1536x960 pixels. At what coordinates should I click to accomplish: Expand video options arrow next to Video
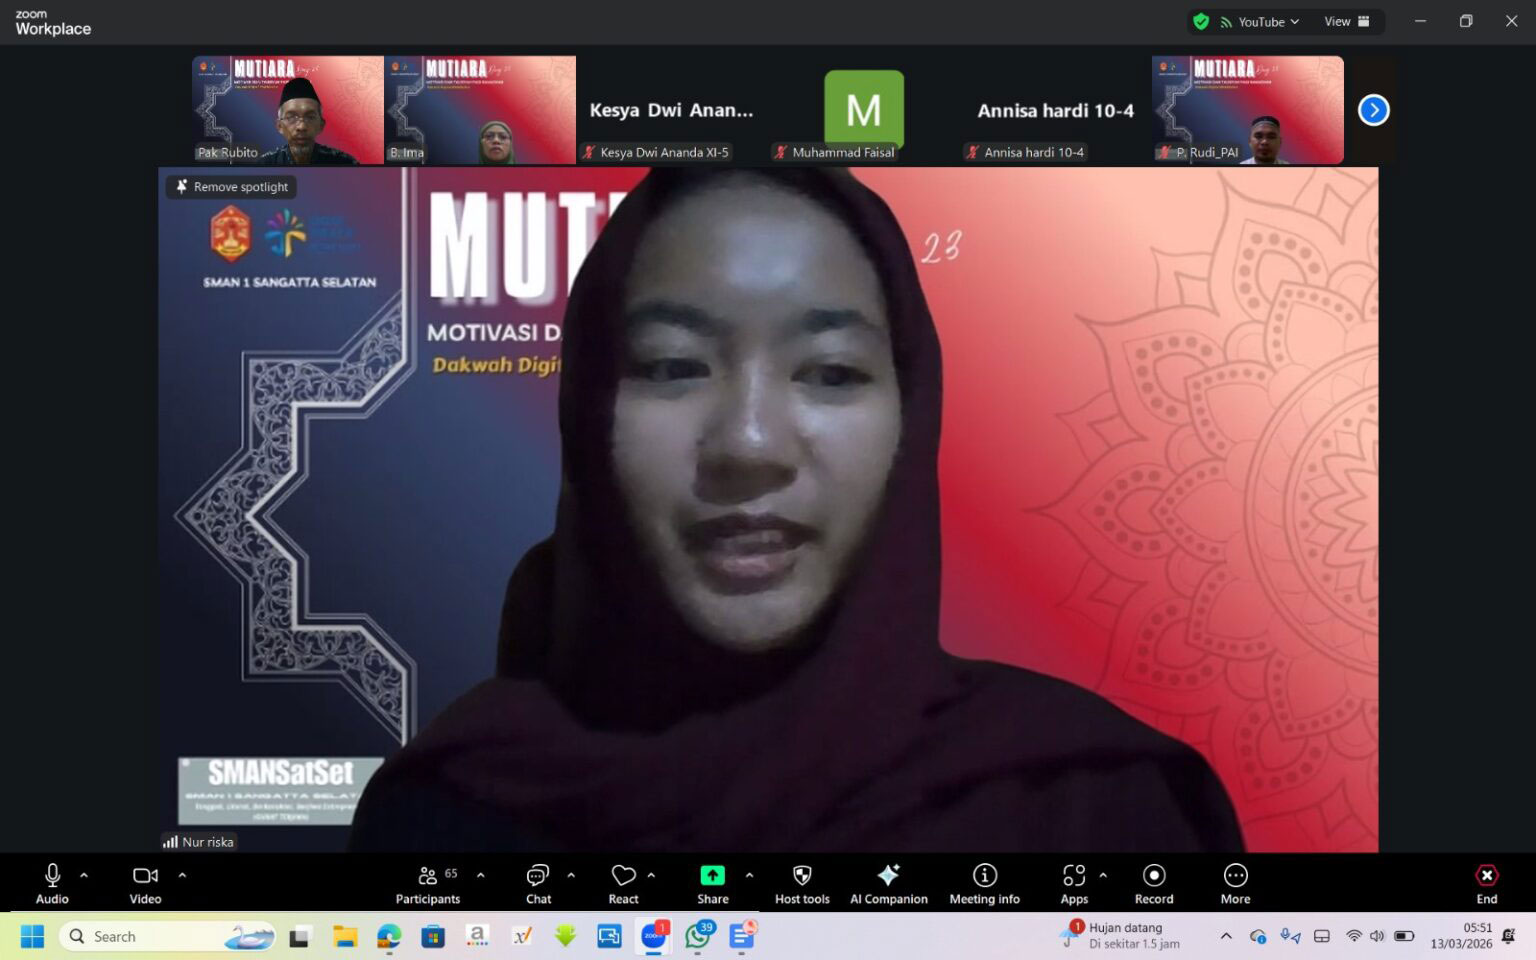[182, 875]
